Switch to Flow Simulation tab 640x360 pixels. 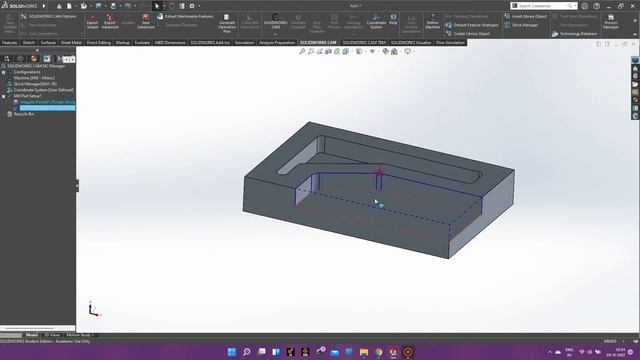coord(450,42)
